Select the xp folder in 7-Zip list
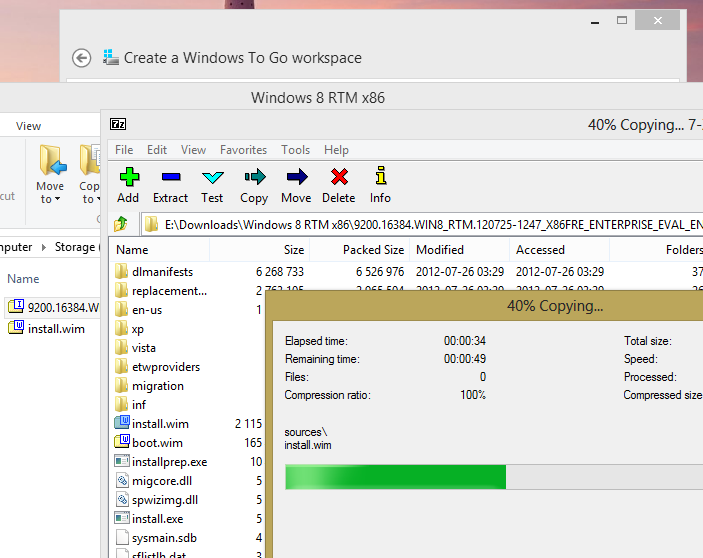Screen dimensions: 703x558 click(x=138, y=329)
